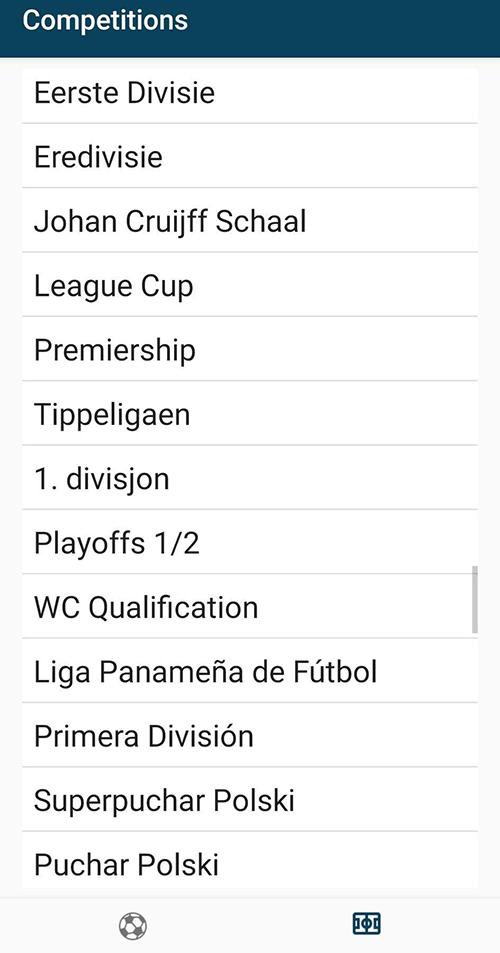The image size is (500, 953).
Task: Tap the football pitch competitions icon
Action: pos(366,924)
